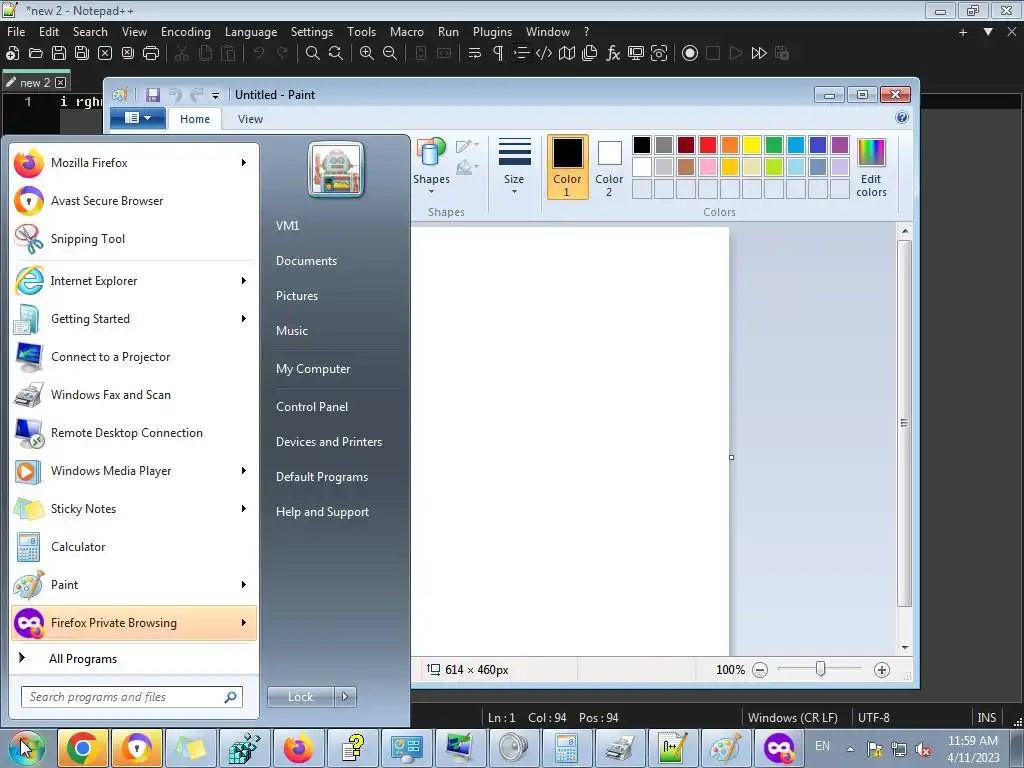Screen dimensions: 1024x768
Task: Open shutdown options arrow beside Lock
Action: (345, 697)
